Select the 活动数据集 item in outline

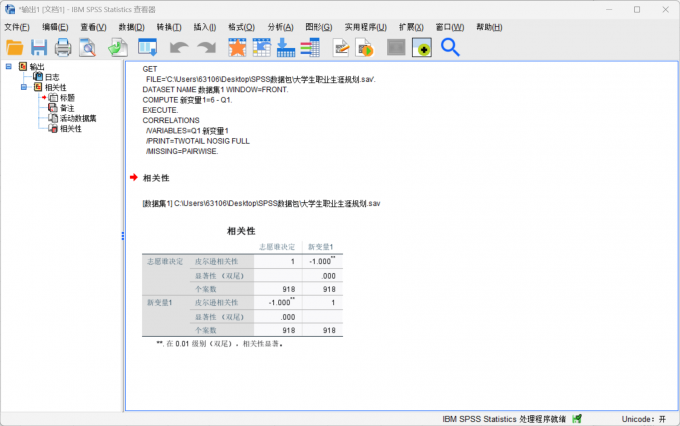(x=78, y=118)
